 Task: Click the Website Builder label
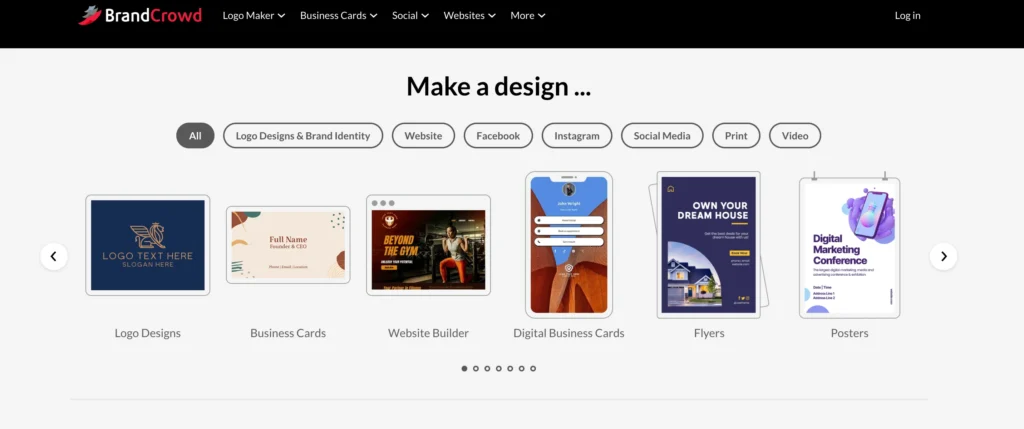(428, 333)
